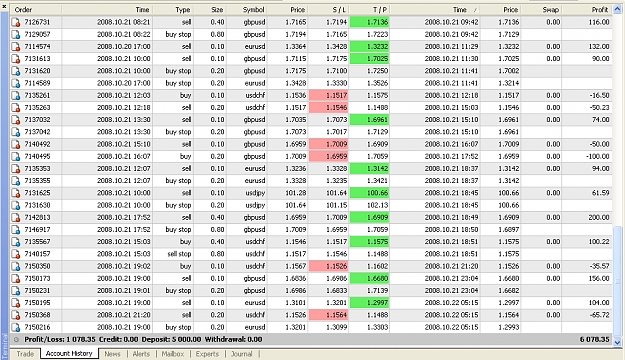This screenshot has height=360, width=625.
Task: Sort by the Type column header
Action: (x=173, y=10)
